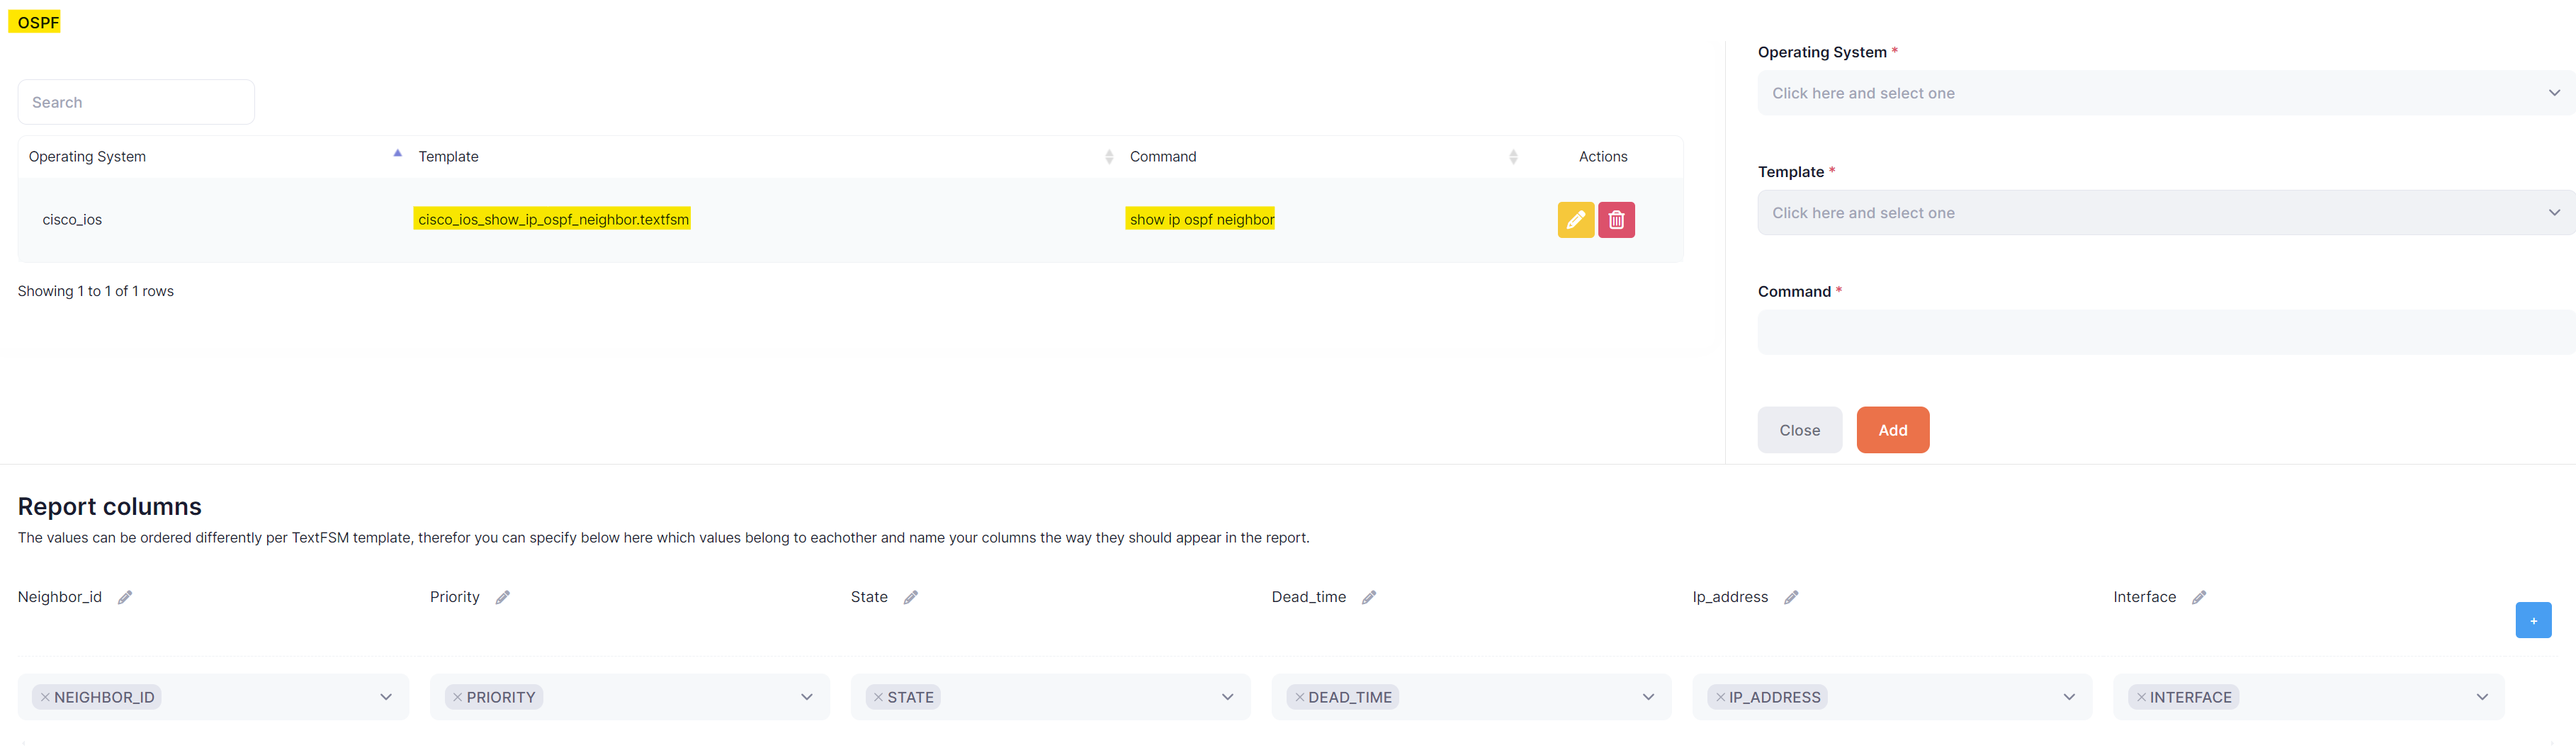Sort table by Operating System column arrow
Image resolution: width=2576 pixels, height=755 pixels.
point(397,154)
